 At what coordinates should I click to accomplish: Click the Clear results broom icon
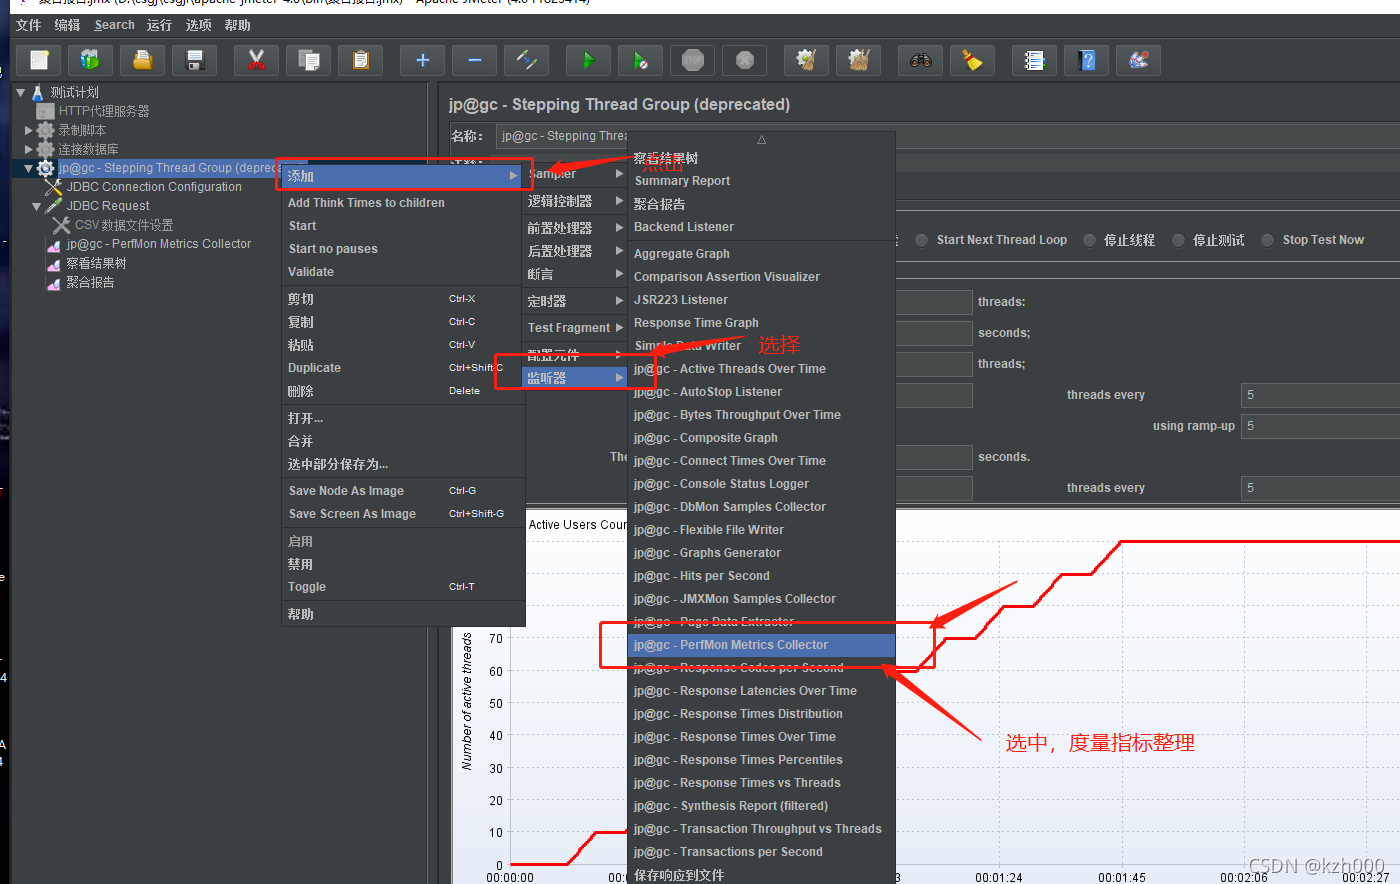coord(807,61)
